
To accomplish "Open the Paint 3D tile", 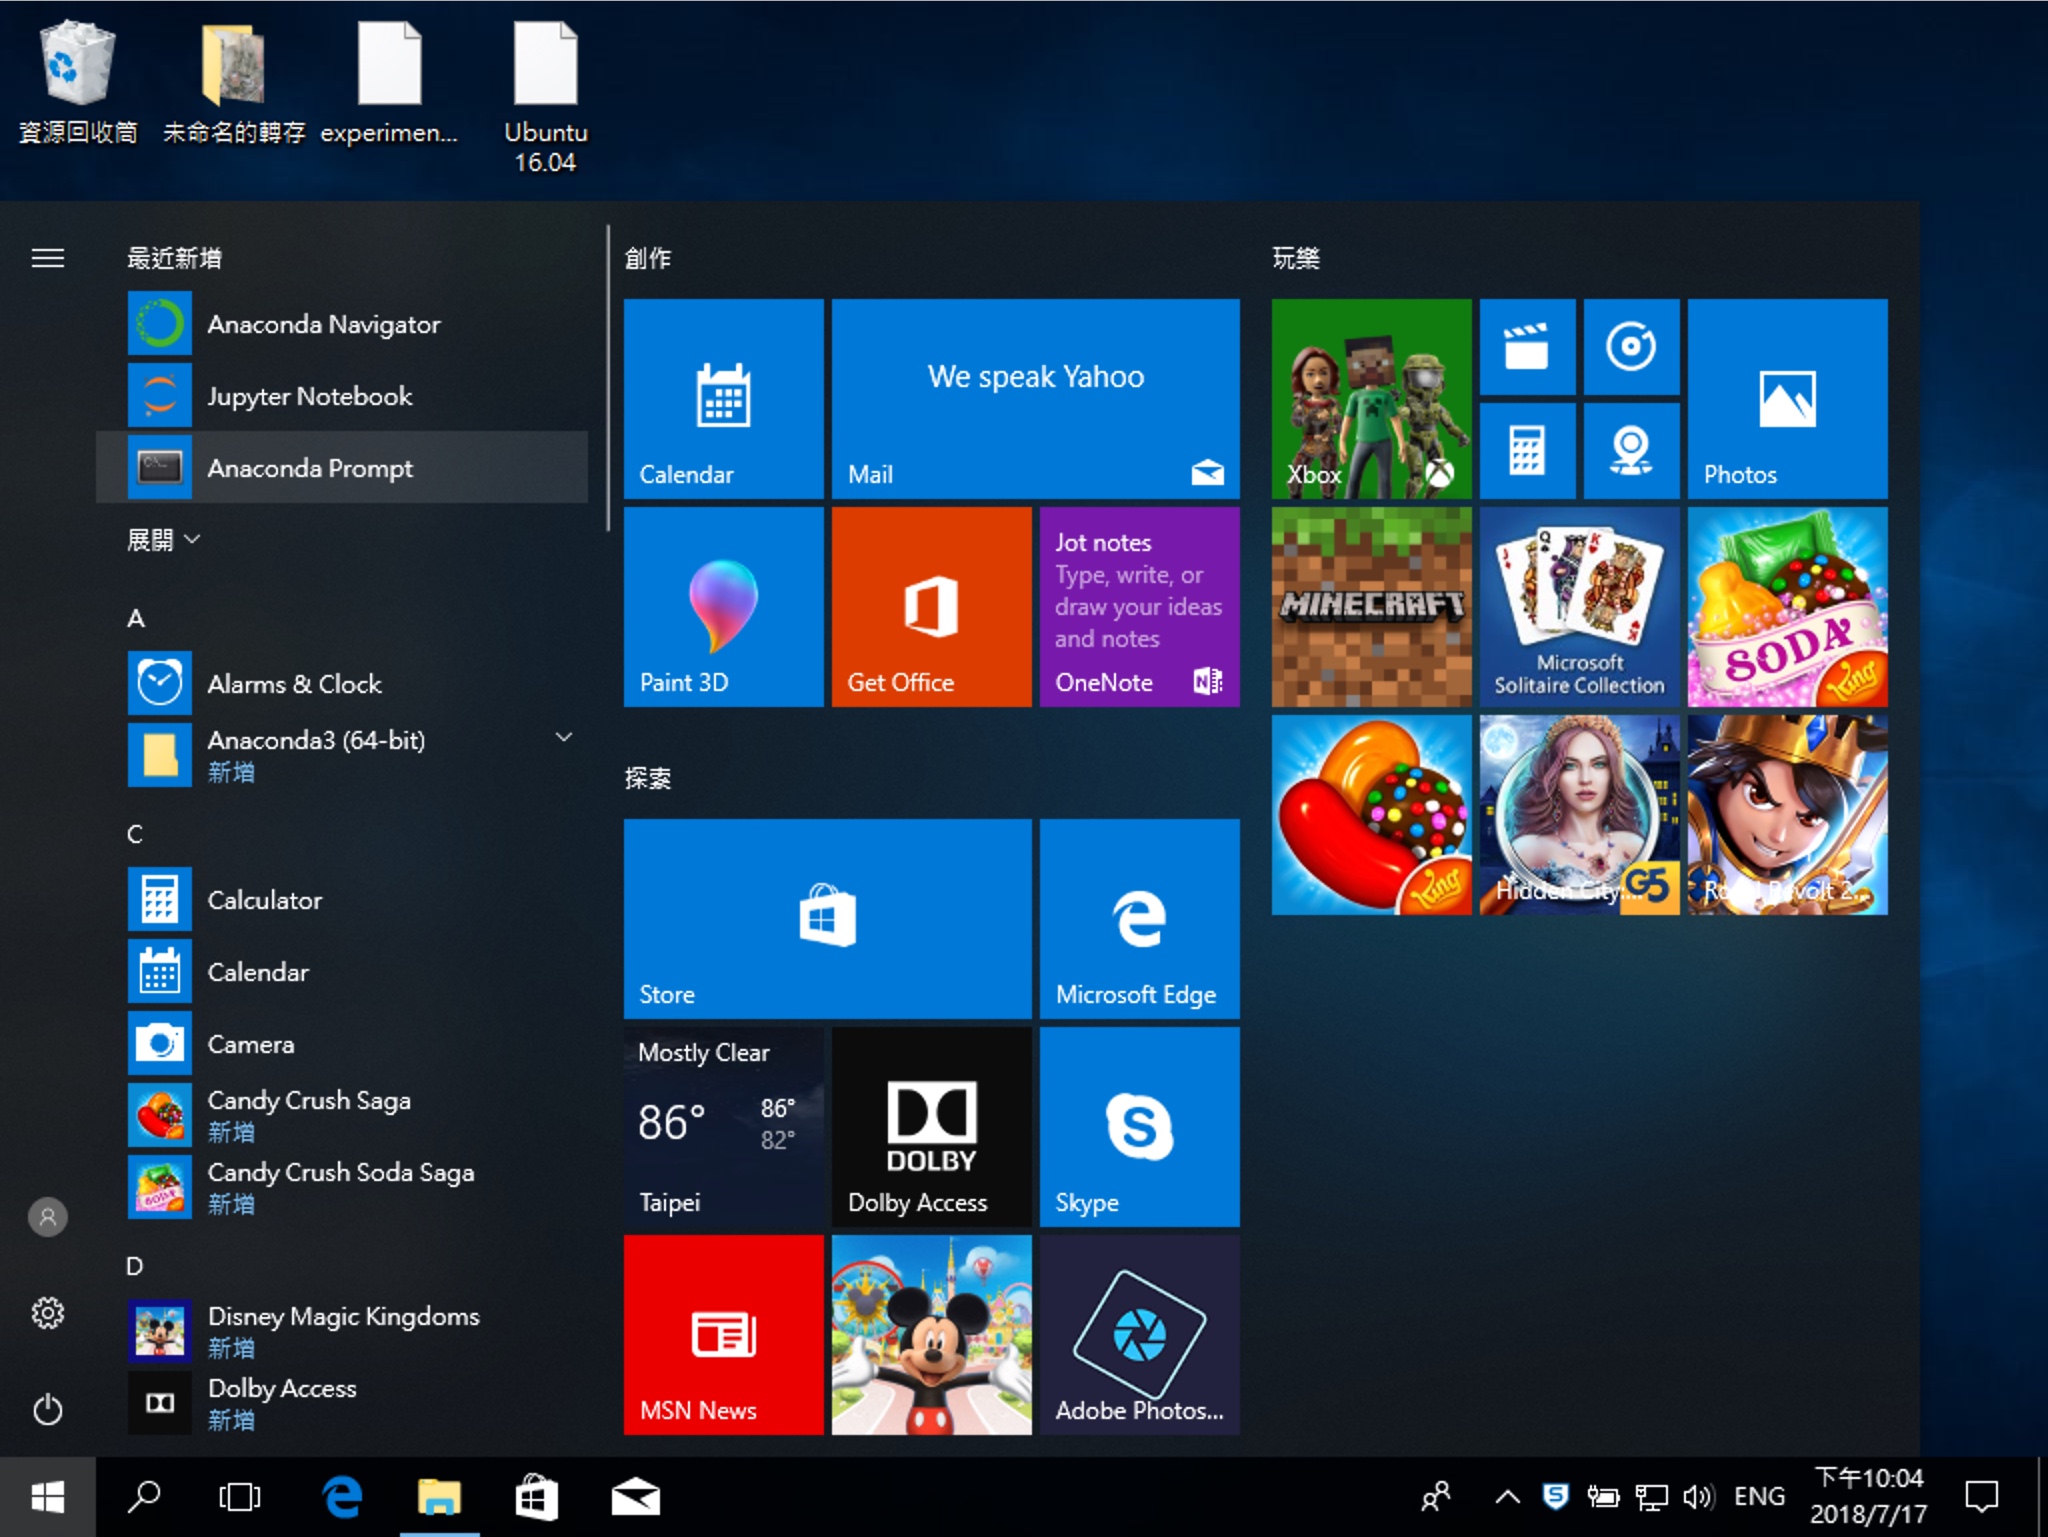I will (x=723, y=606).
